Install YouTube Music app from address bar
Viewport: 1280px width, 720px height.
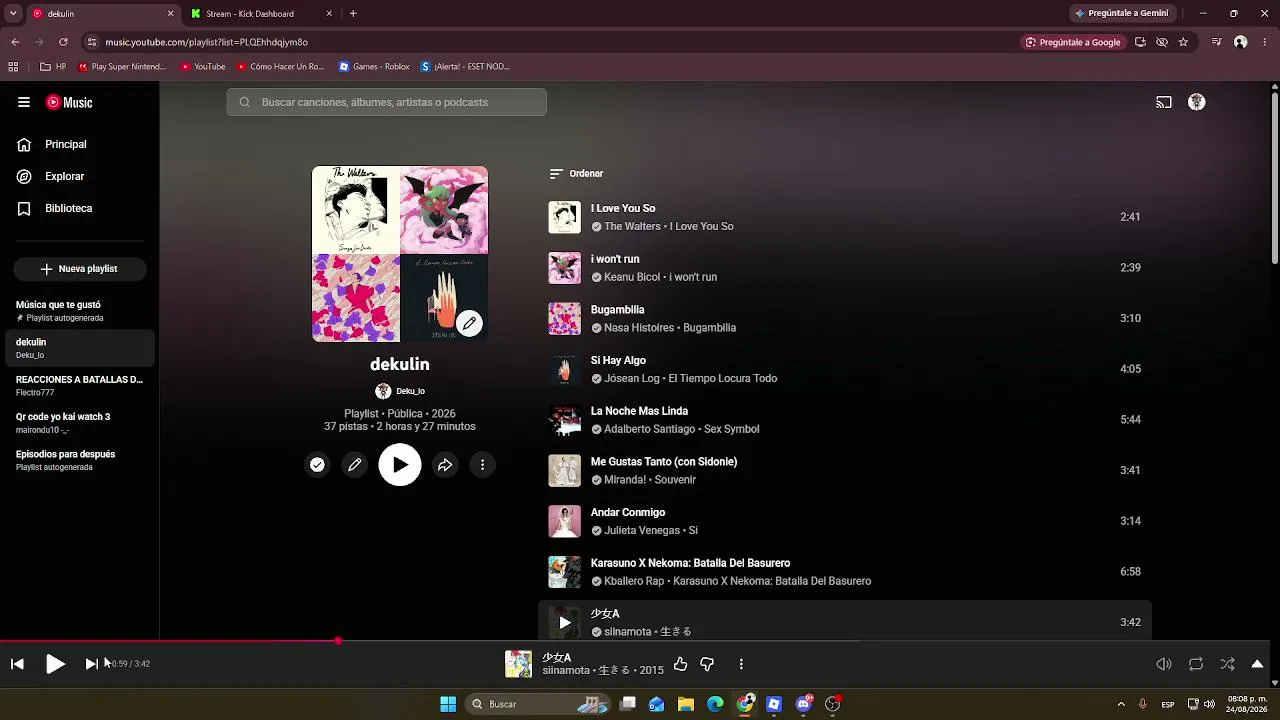point(1140,42)
